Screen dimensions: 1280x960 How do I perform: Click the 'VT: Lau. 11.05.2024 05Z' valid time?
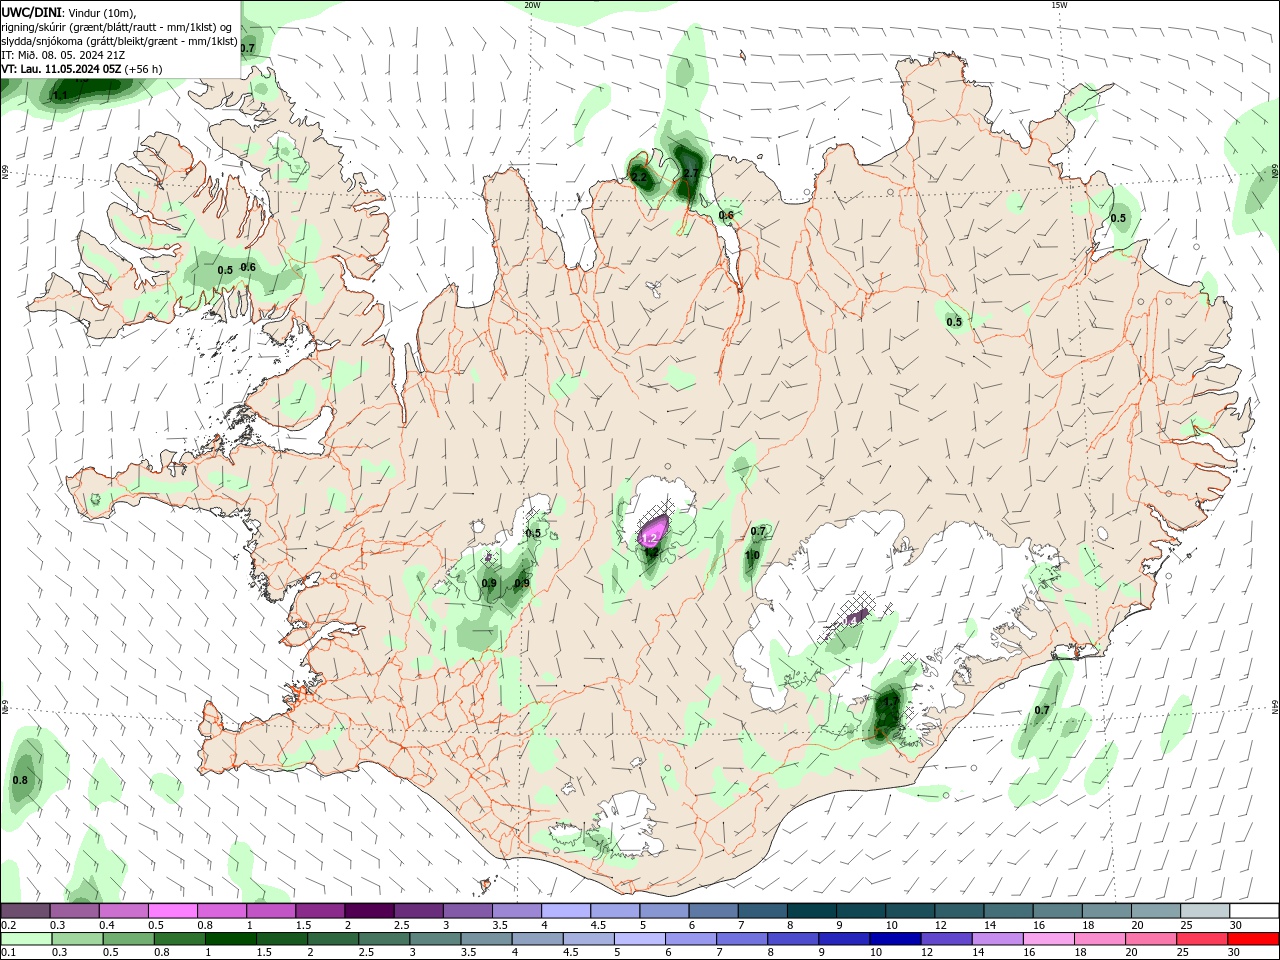pos(62,69)
